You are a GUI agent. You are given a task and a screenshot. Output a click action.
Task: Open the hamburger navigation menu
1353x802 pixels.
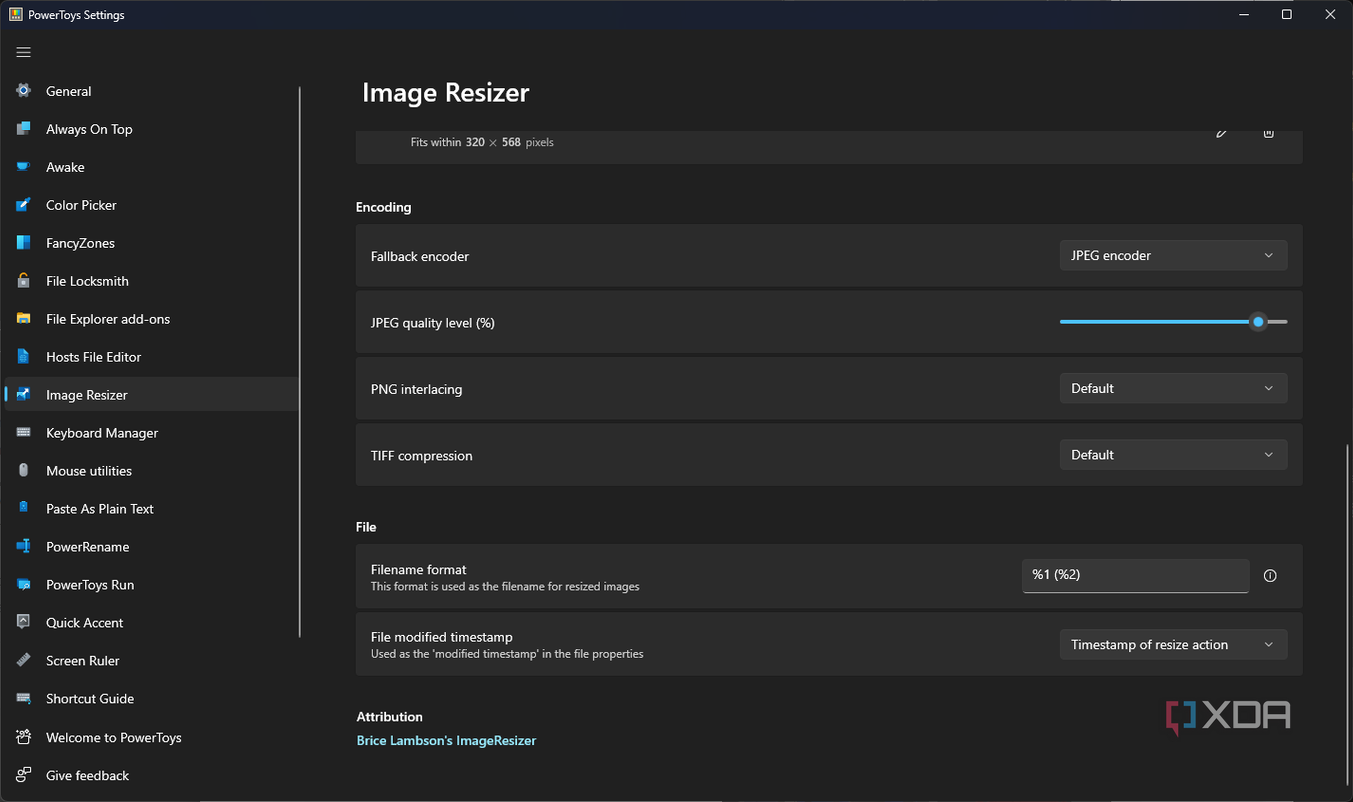click(x=24, y=52)
